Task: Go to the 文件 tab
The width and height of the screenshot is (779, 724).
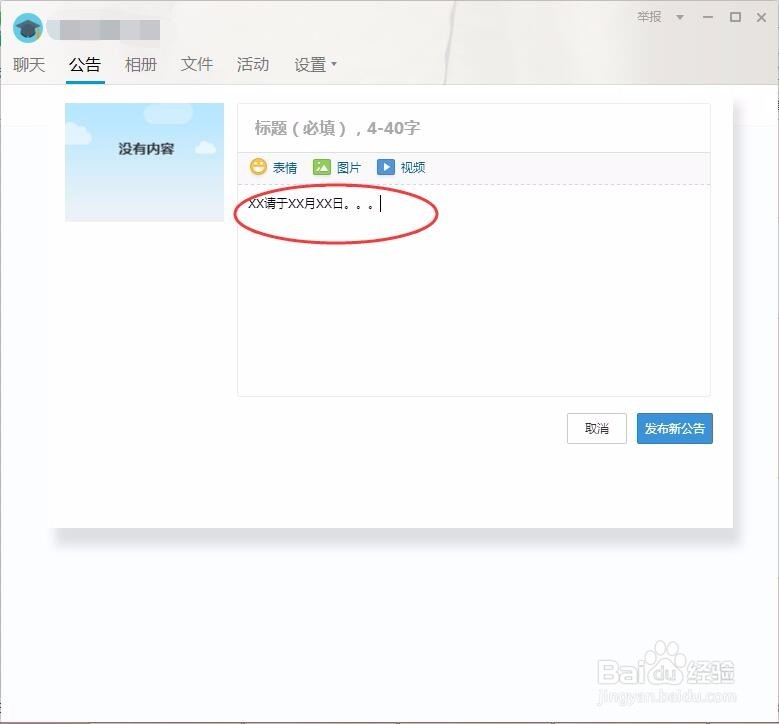Action: point(197,65)
